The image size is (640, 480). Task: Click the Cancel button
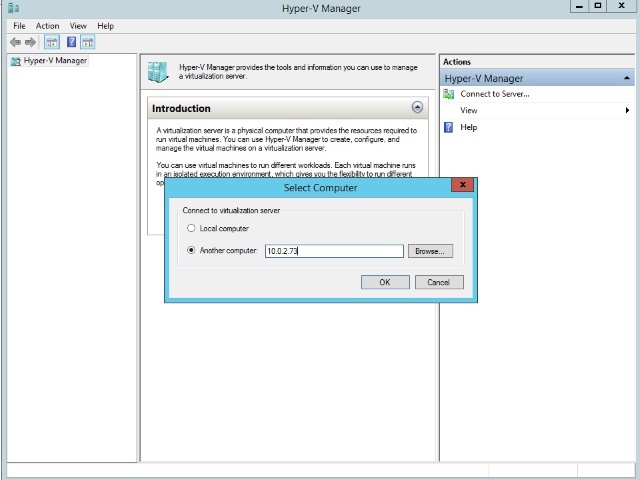coord(439,282)
